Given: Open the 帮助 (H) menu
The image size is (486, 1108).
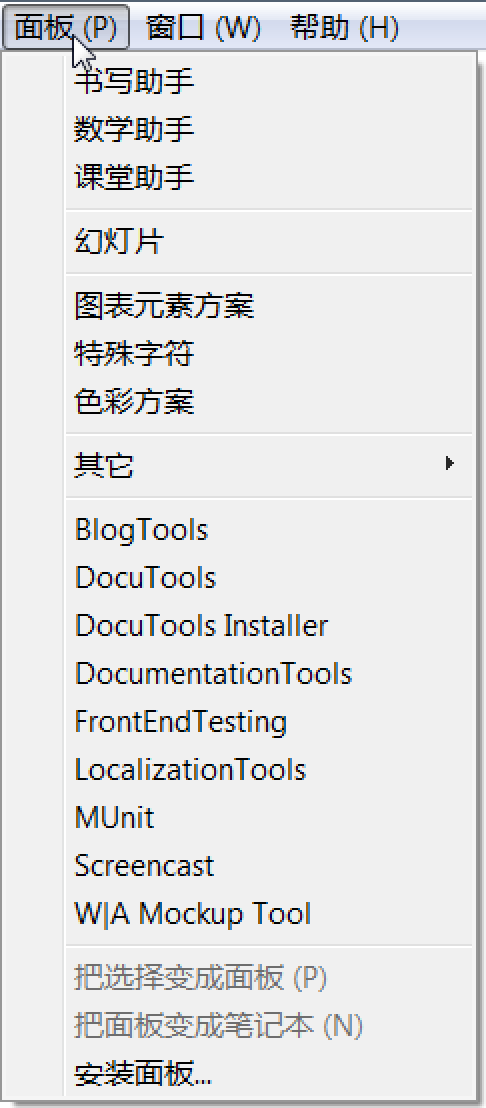Looking at the screenshot, I should coord(345,28).
